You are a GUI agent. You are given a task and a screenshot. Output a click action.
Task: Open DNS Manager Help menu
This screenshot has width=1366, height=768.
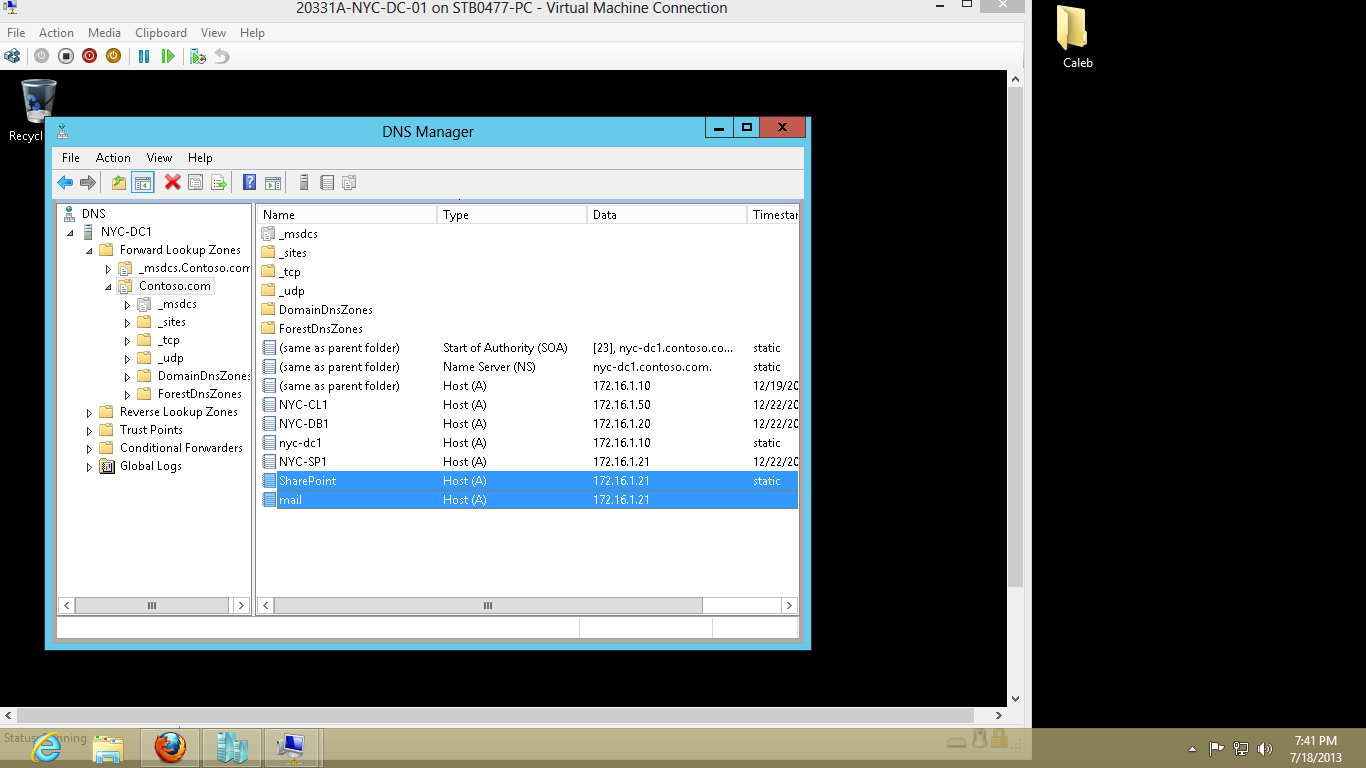[200, 158]
